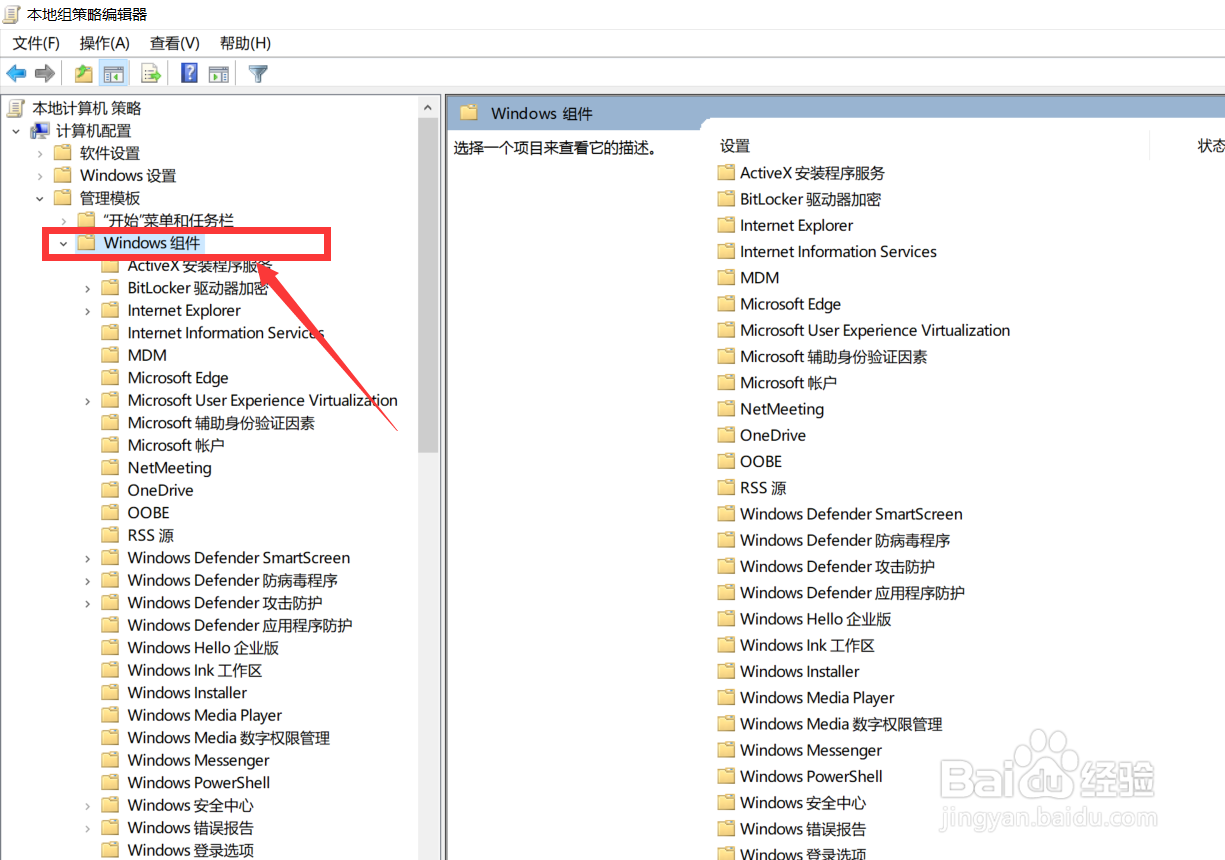Click the folder icon of Internet Explorer in settings list

(726, 225)
